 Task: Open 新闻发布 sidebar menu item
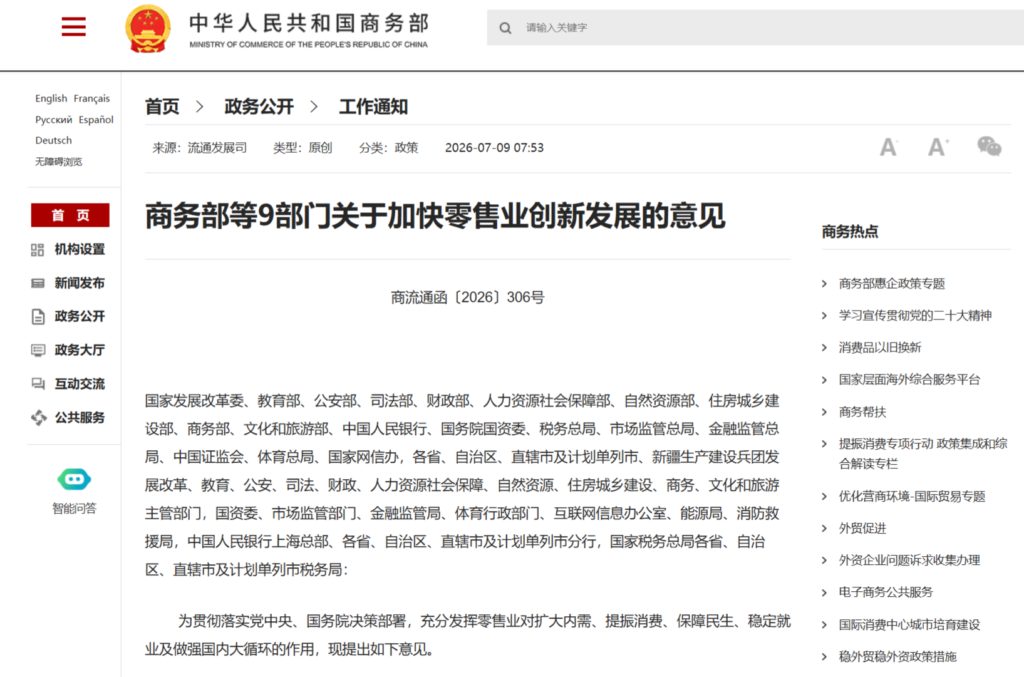[79, 283]
